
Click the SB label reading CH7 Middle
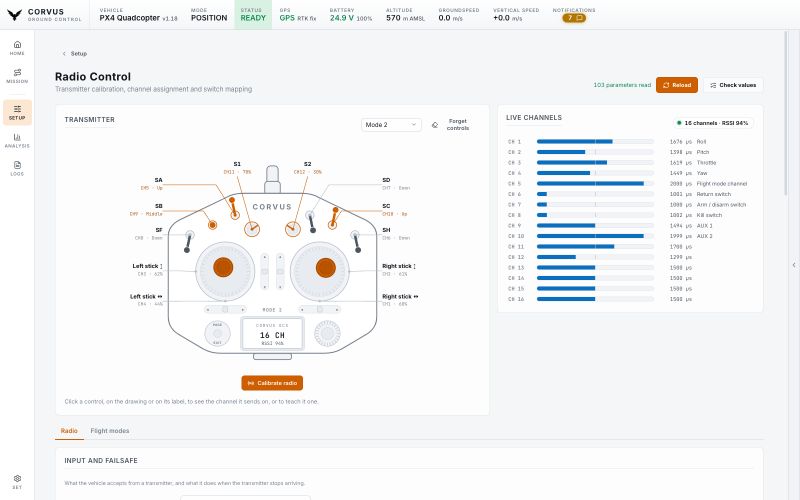[146, 210]
